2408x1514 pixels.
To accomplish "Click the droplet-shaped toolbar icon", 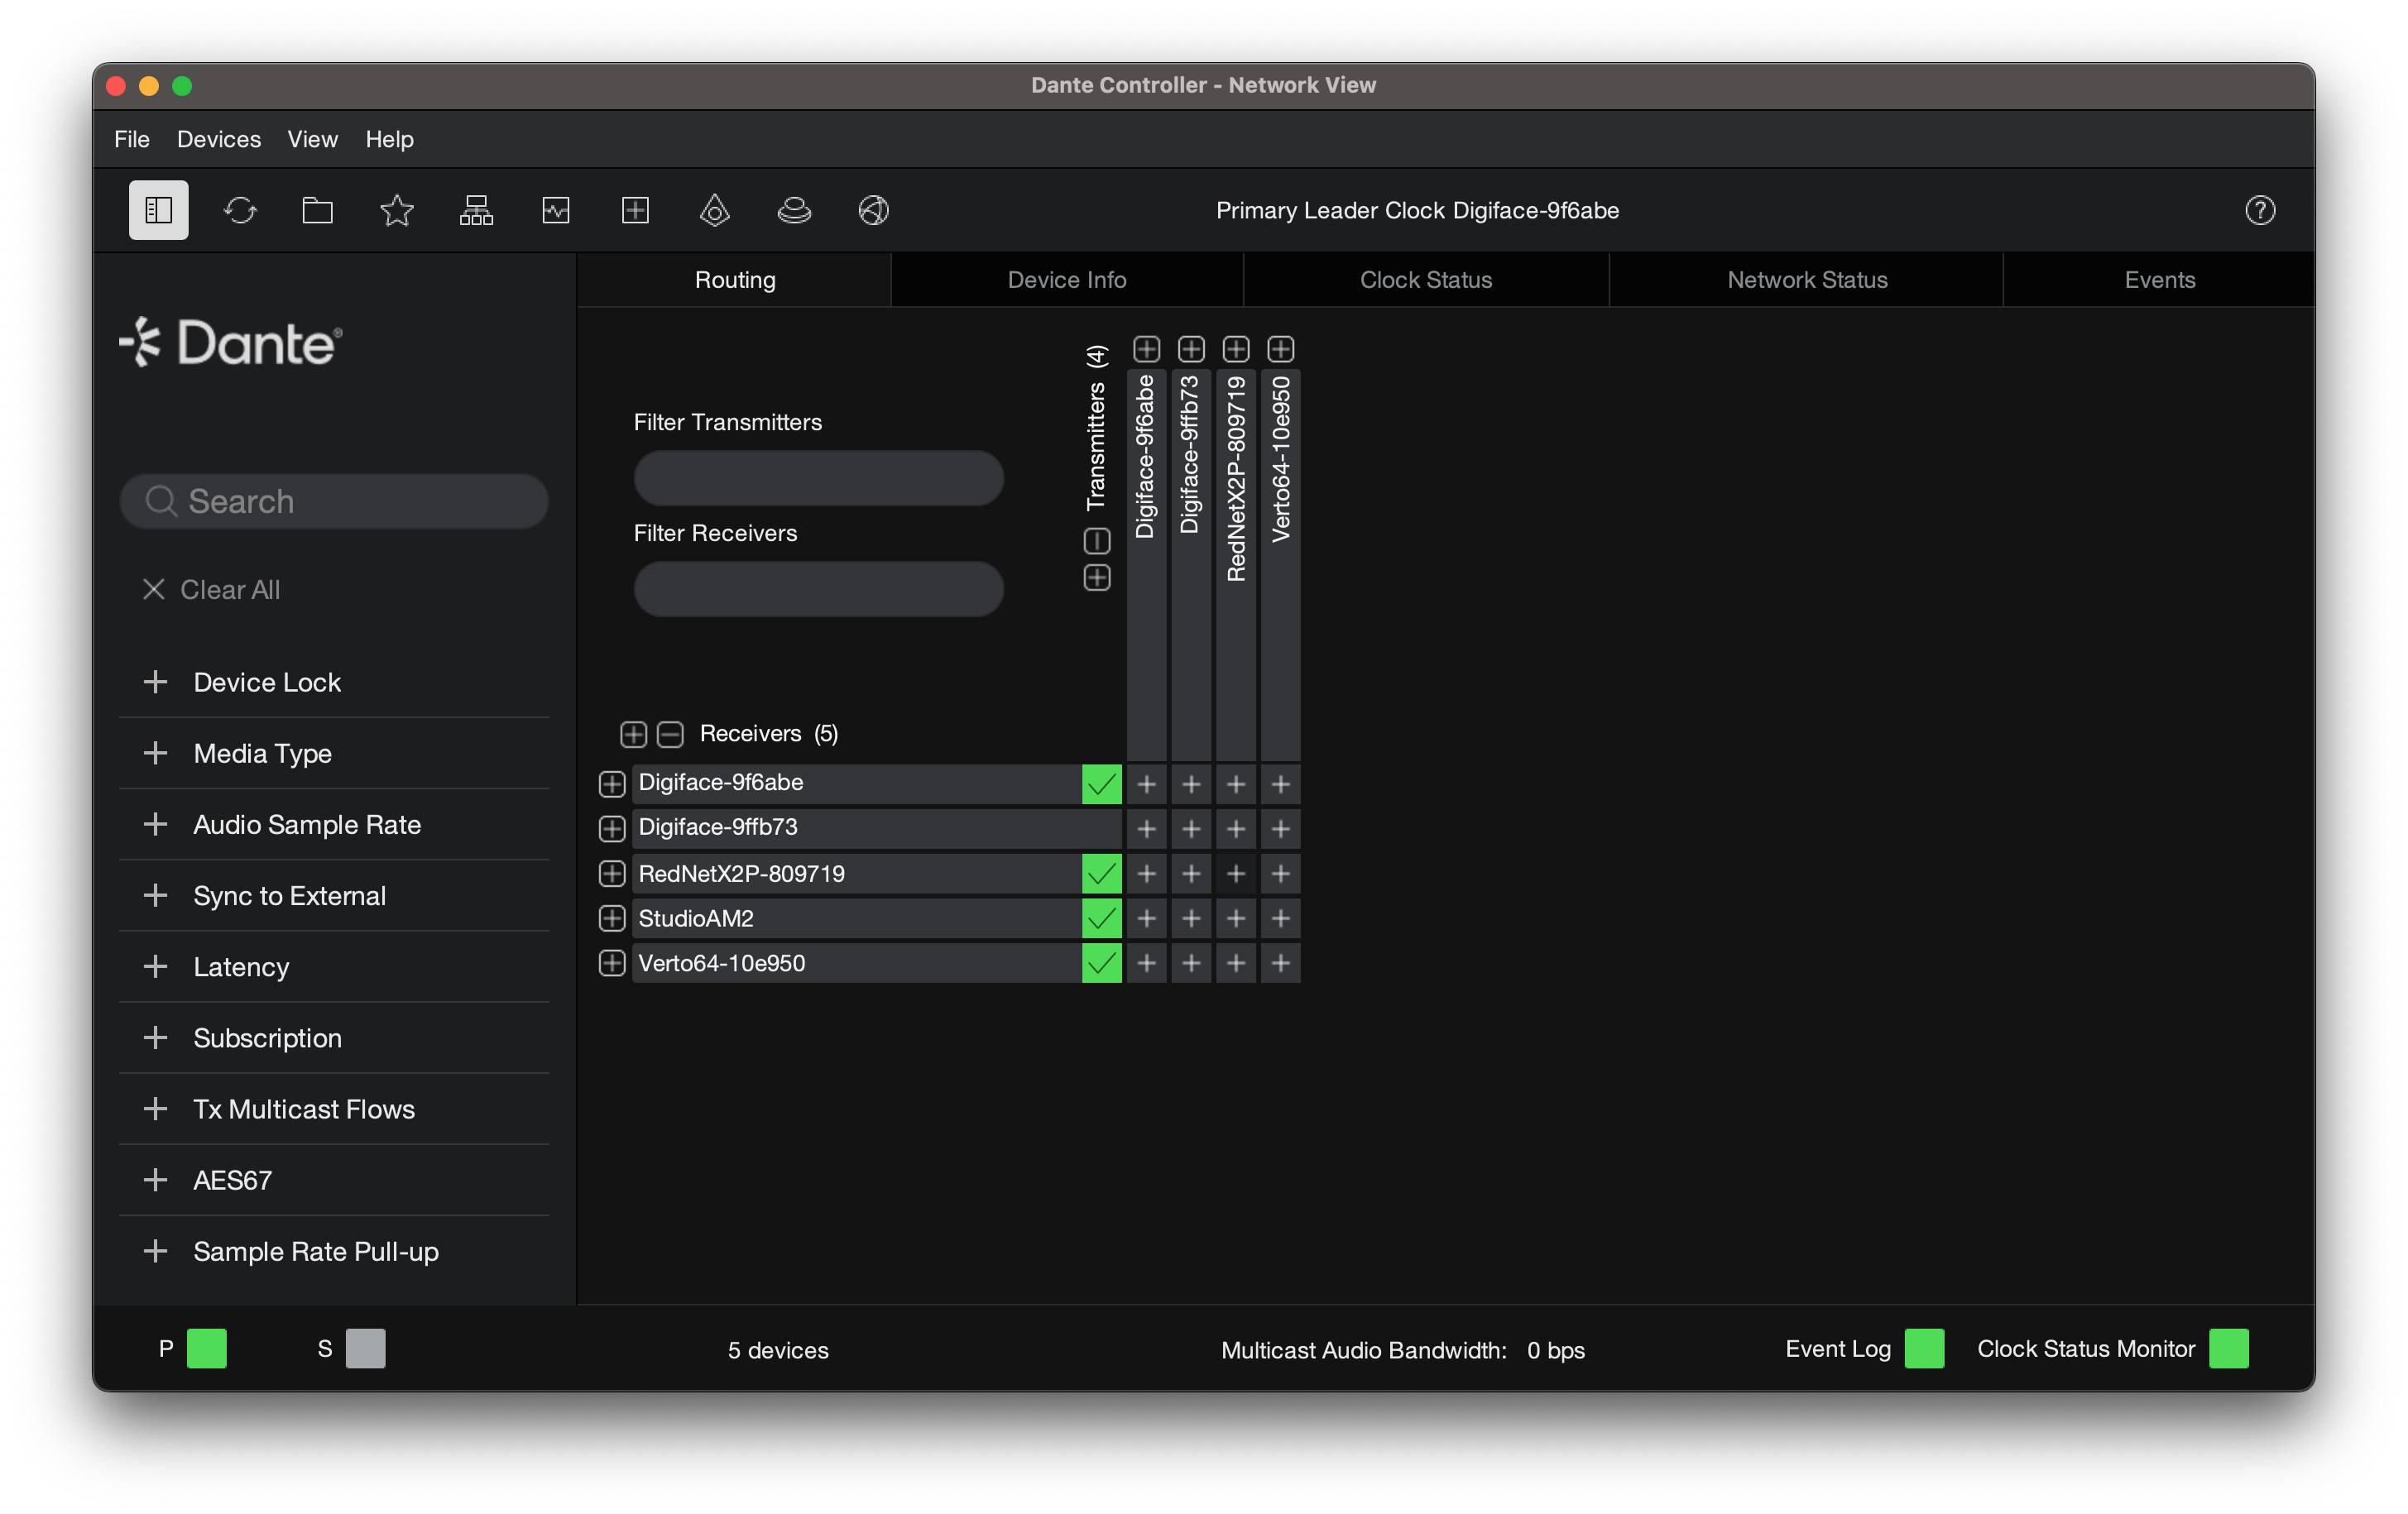I will pos(714,210).
